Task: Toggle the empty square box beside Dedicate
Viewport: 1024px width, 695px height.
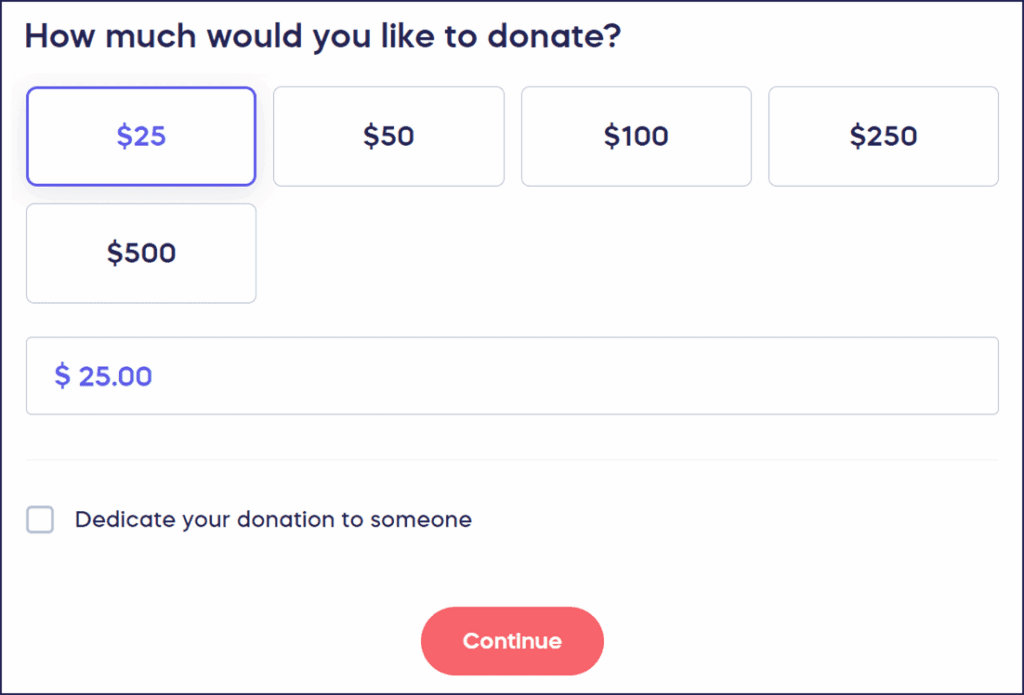Action: point(40,520)
